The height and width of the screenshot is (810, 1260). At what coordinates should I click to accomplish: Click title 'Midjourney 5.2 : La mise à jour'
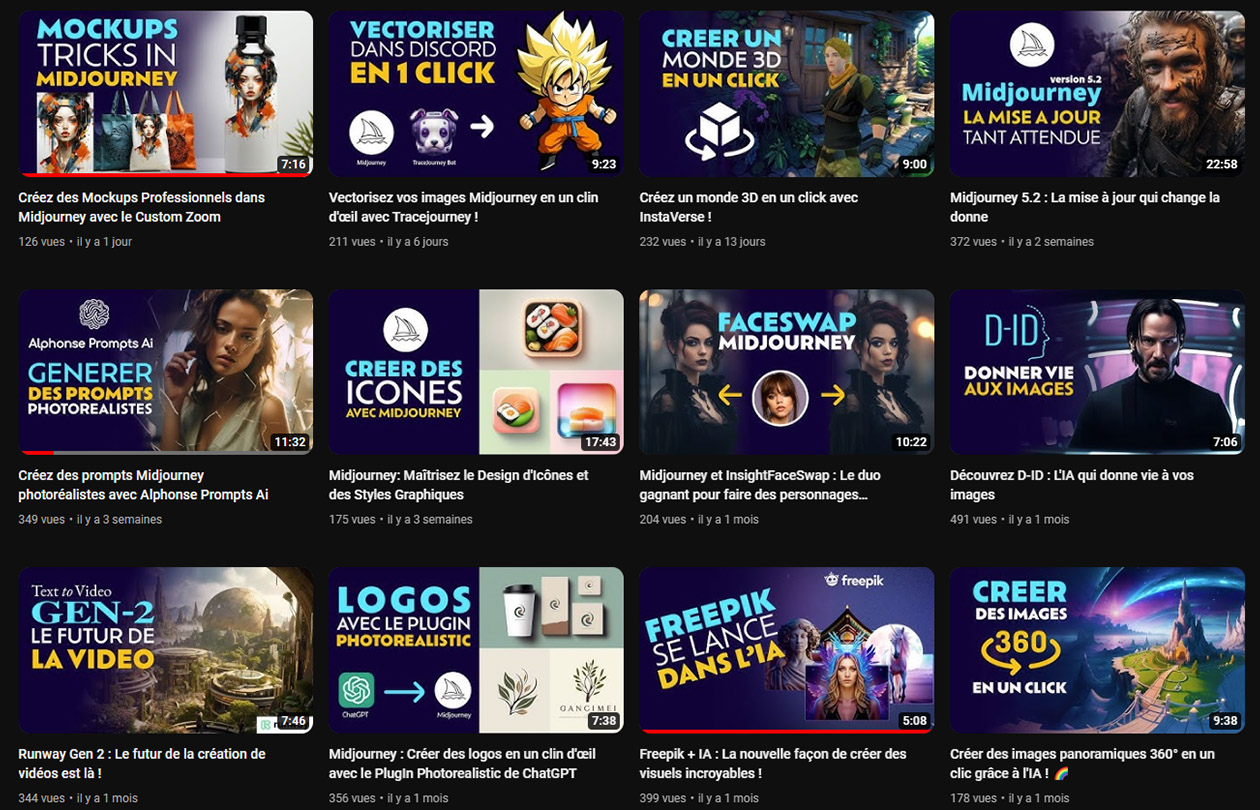click(x=1085, y=207)
